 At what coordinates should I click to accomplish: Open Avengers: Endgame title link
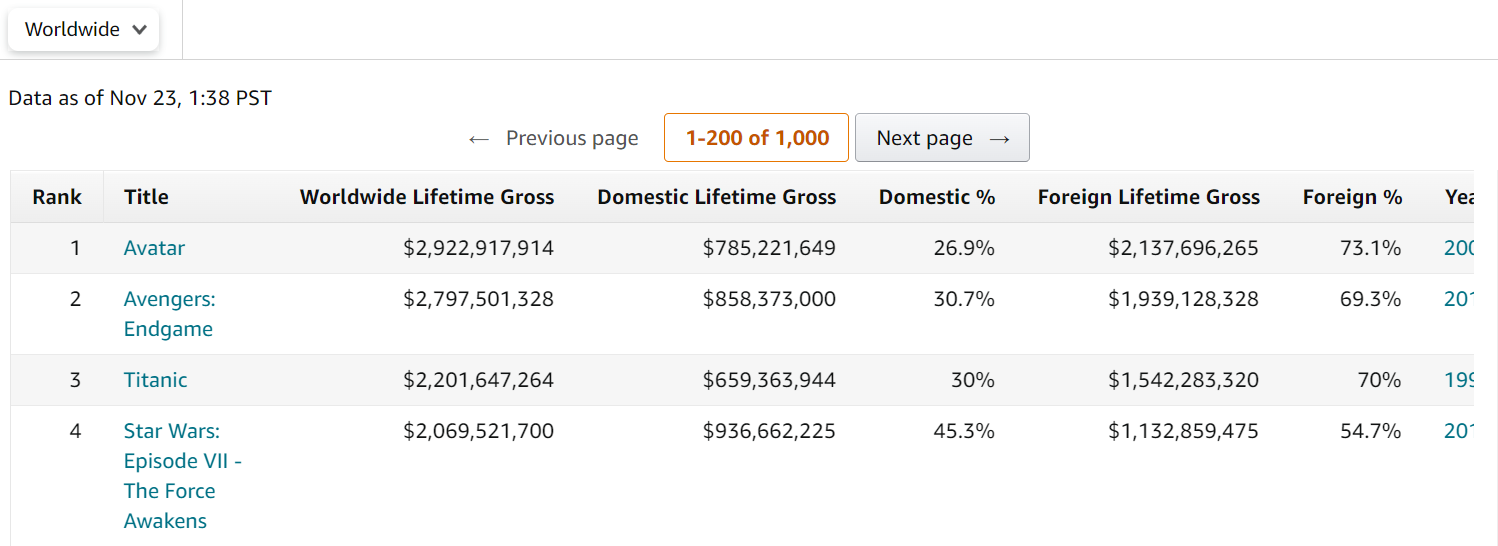(x=170, y=314)
